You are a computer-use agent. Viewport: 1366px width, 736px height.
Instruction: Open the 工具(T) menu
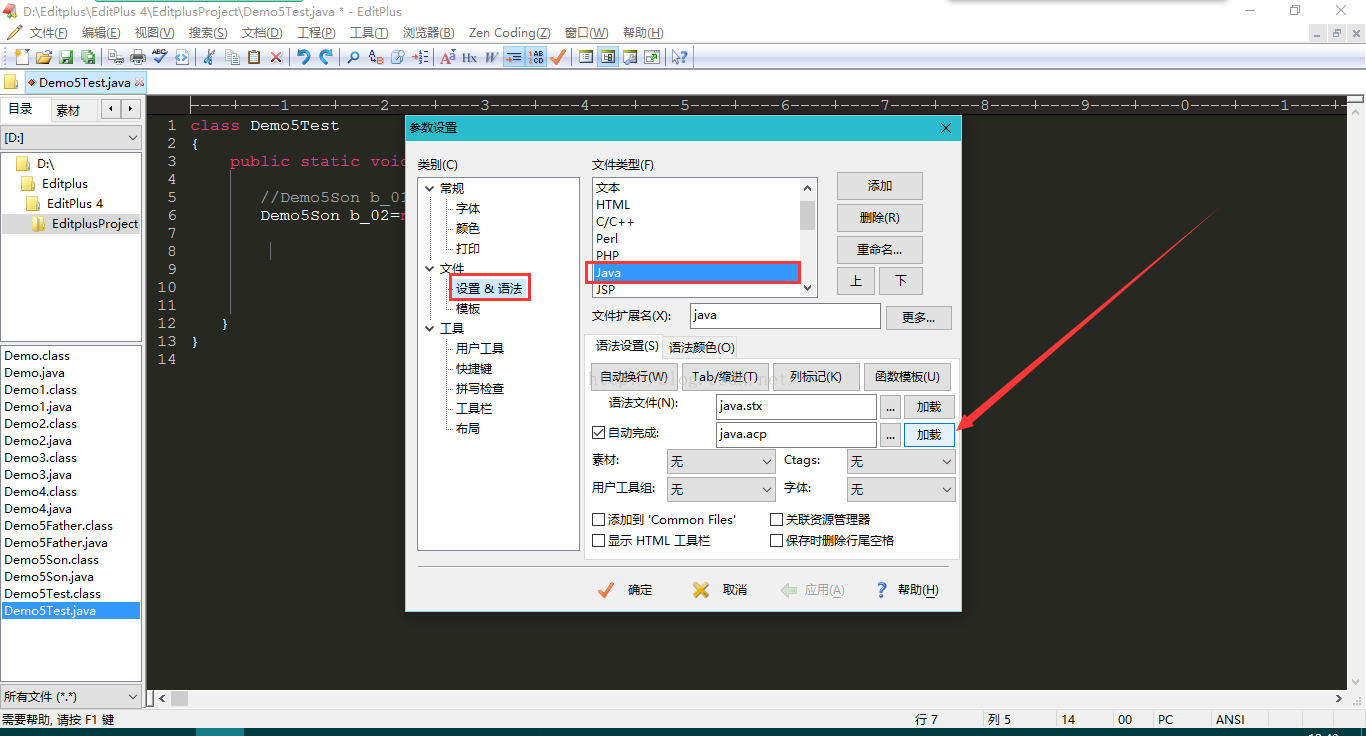369,33
